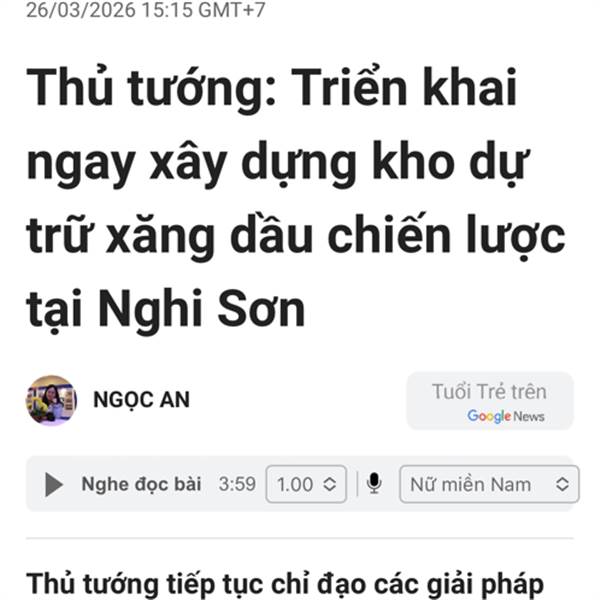Click the microphone voice icon
The height and width of the screenshot is (600, 600).
point(374,484)
